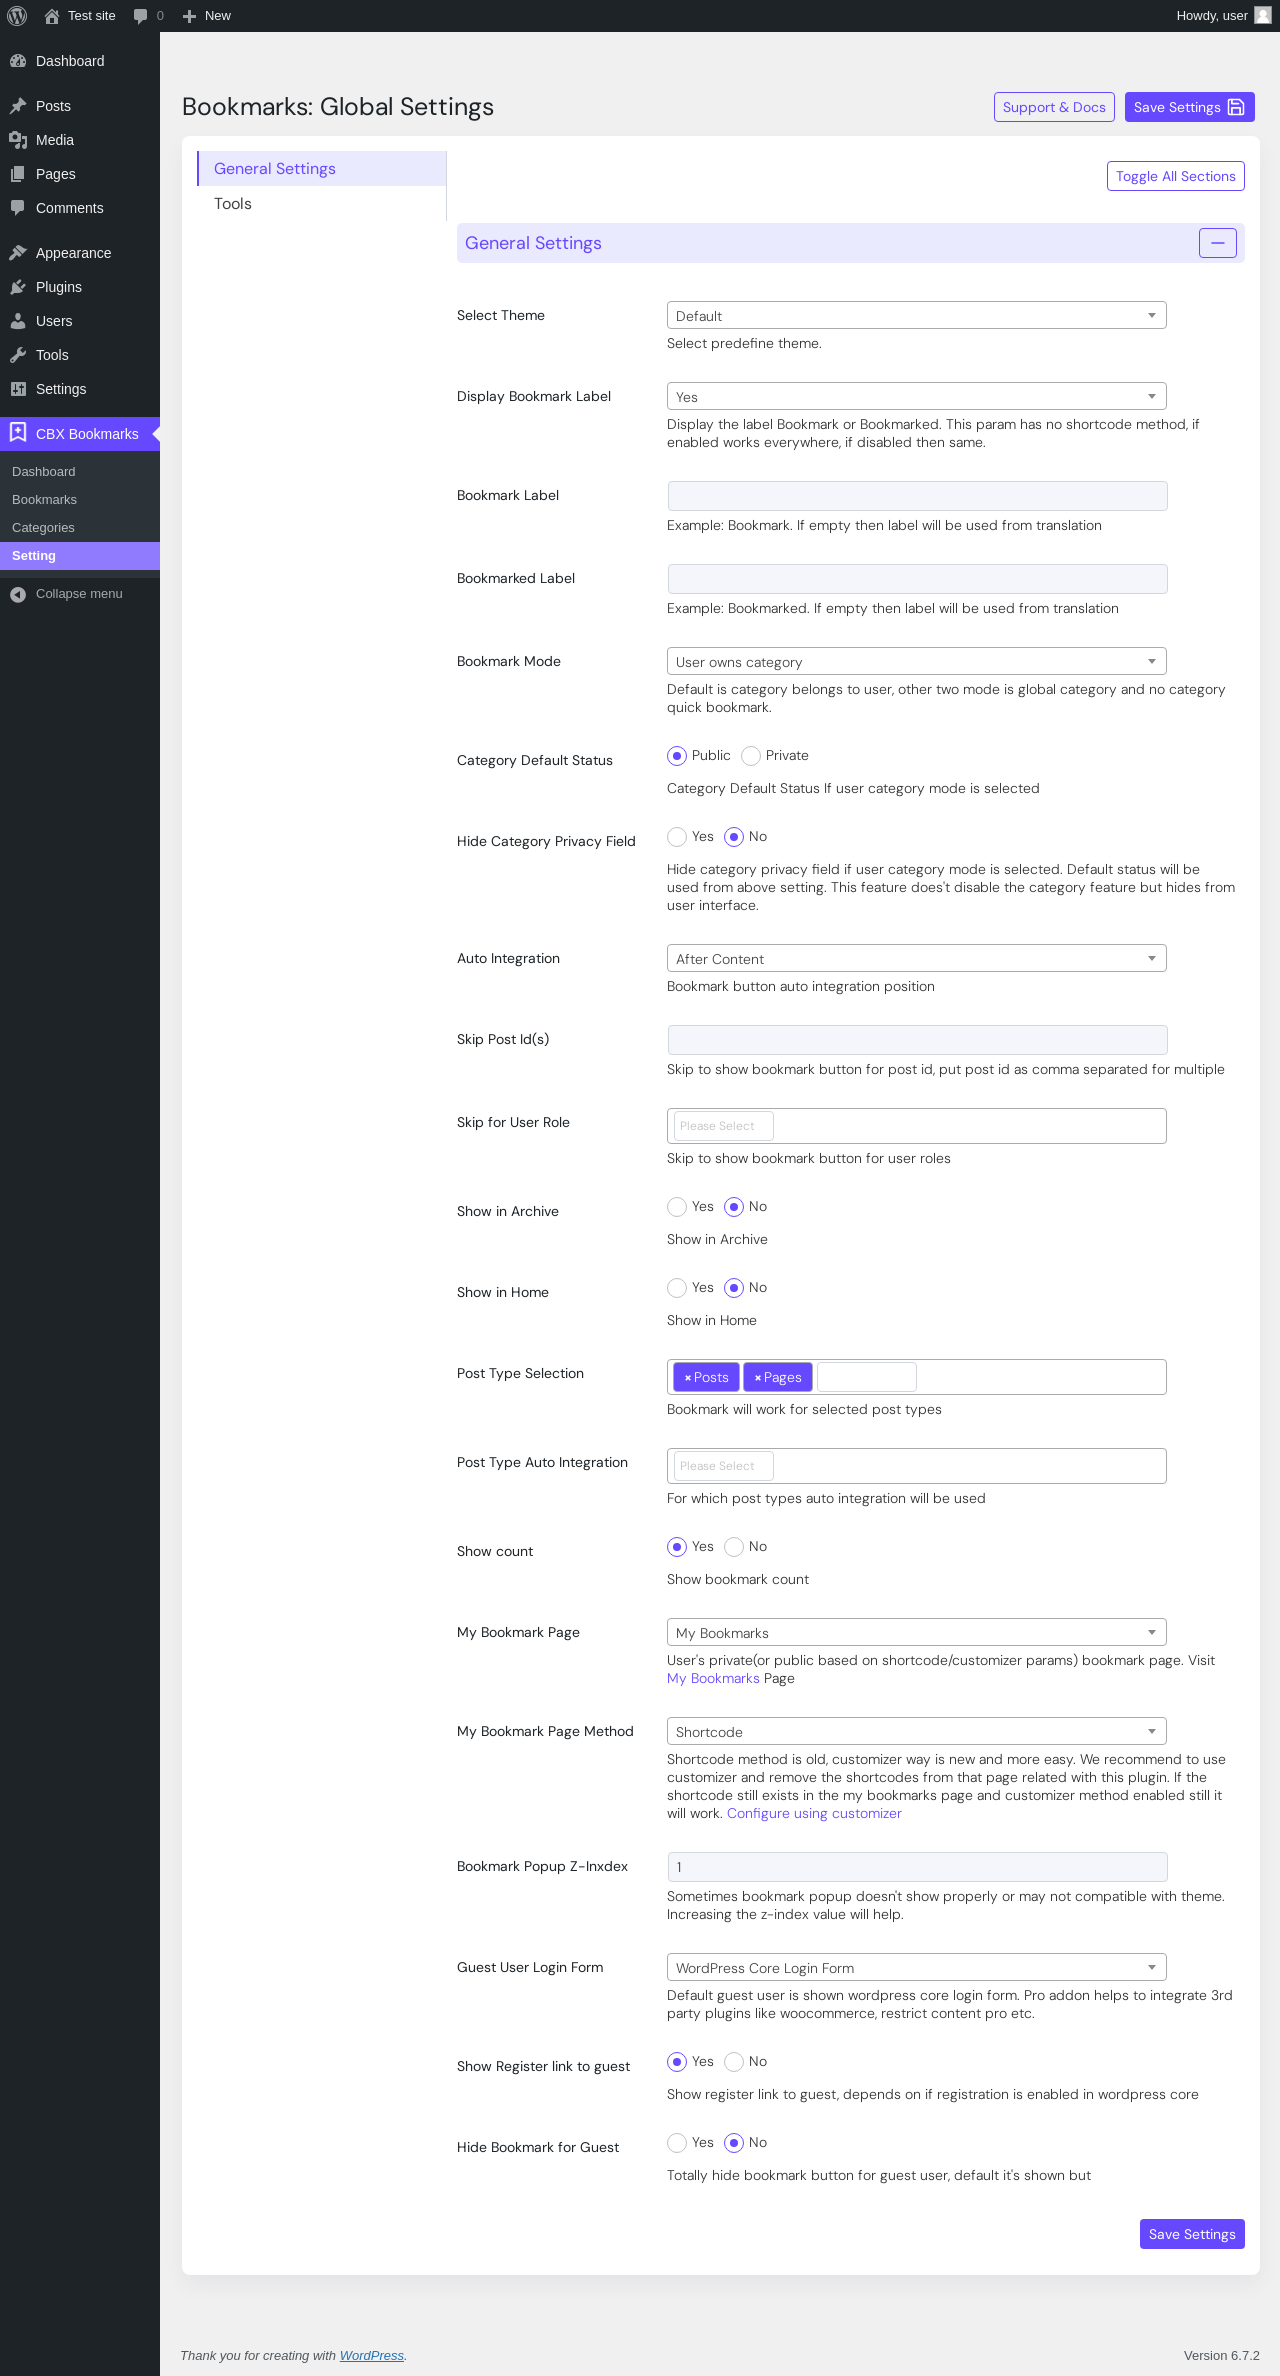Open Categories in the CBX Bookmarks submenu
This screenshot has height=2376, width=1280.
(43, 528)
